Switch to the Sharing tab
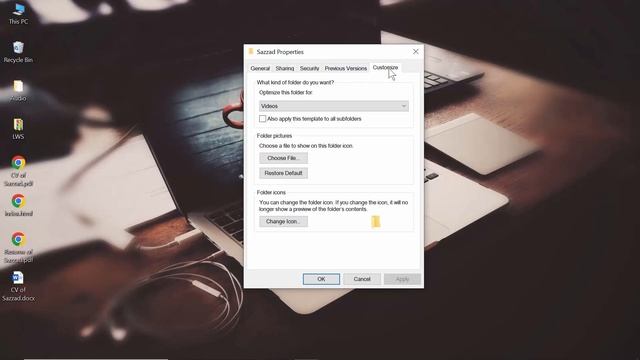The height and width of the screenshot is (360, 640). tap(284, 68)
